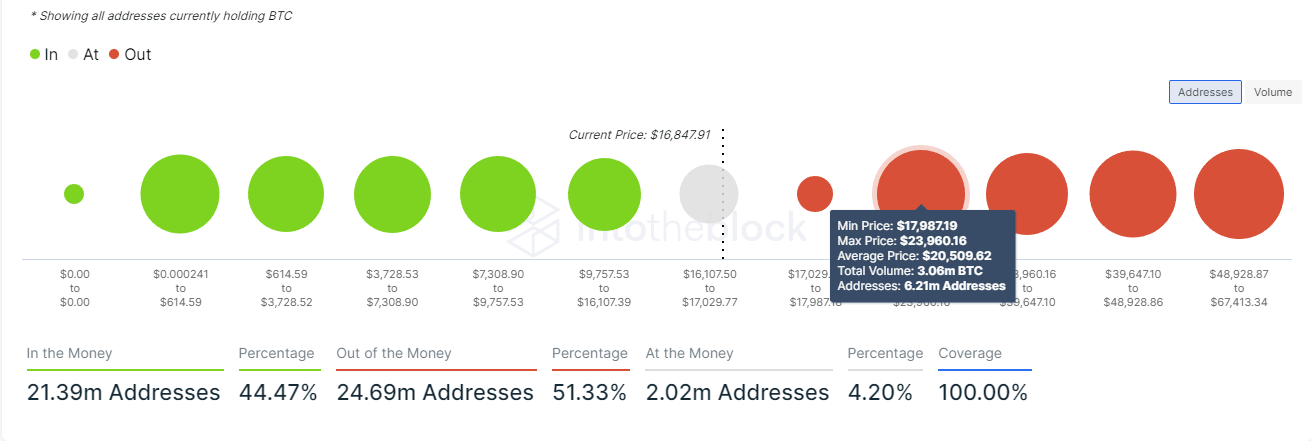
Task: Click the In the Money heading
Action: (x=70, y=353)
